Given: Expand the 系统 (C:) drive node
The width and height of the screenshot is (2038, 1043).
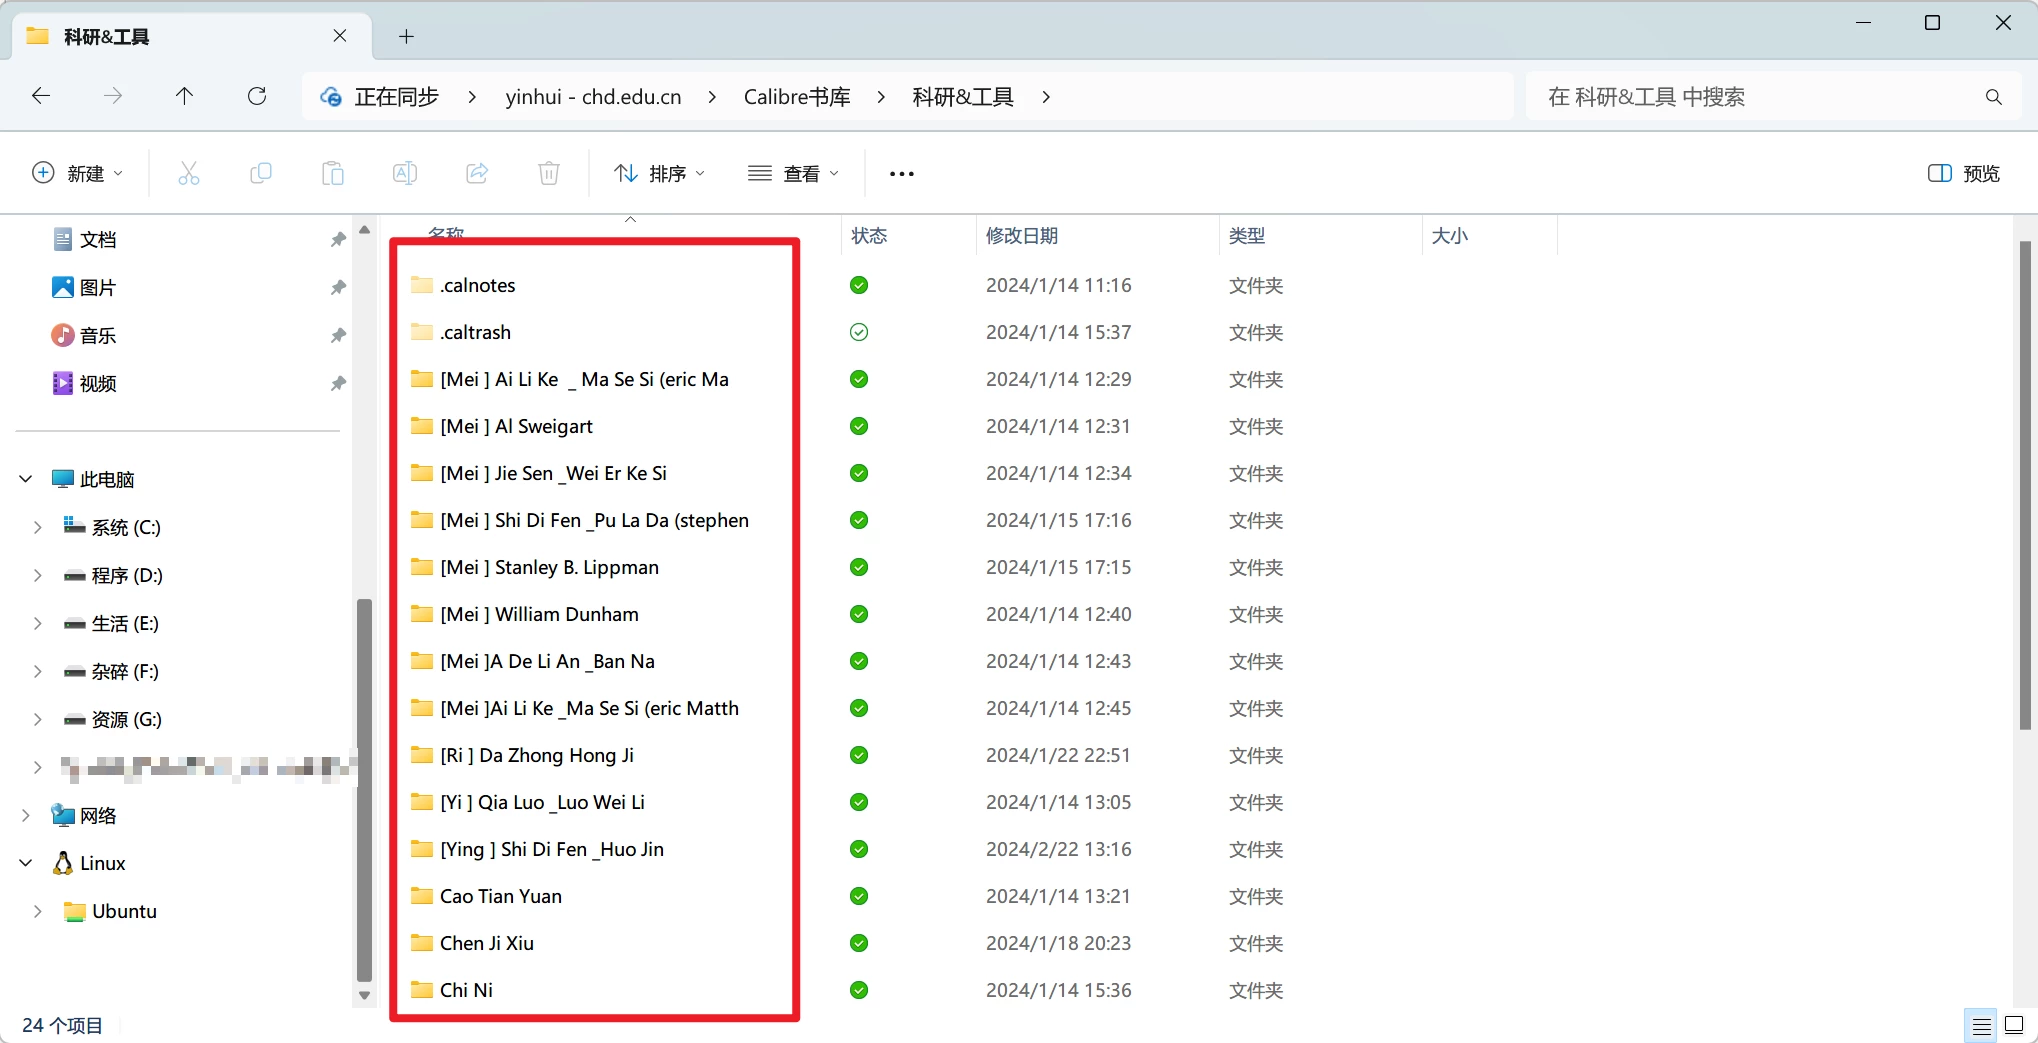Looking at the screenshot, I should [x=38, y=528].
